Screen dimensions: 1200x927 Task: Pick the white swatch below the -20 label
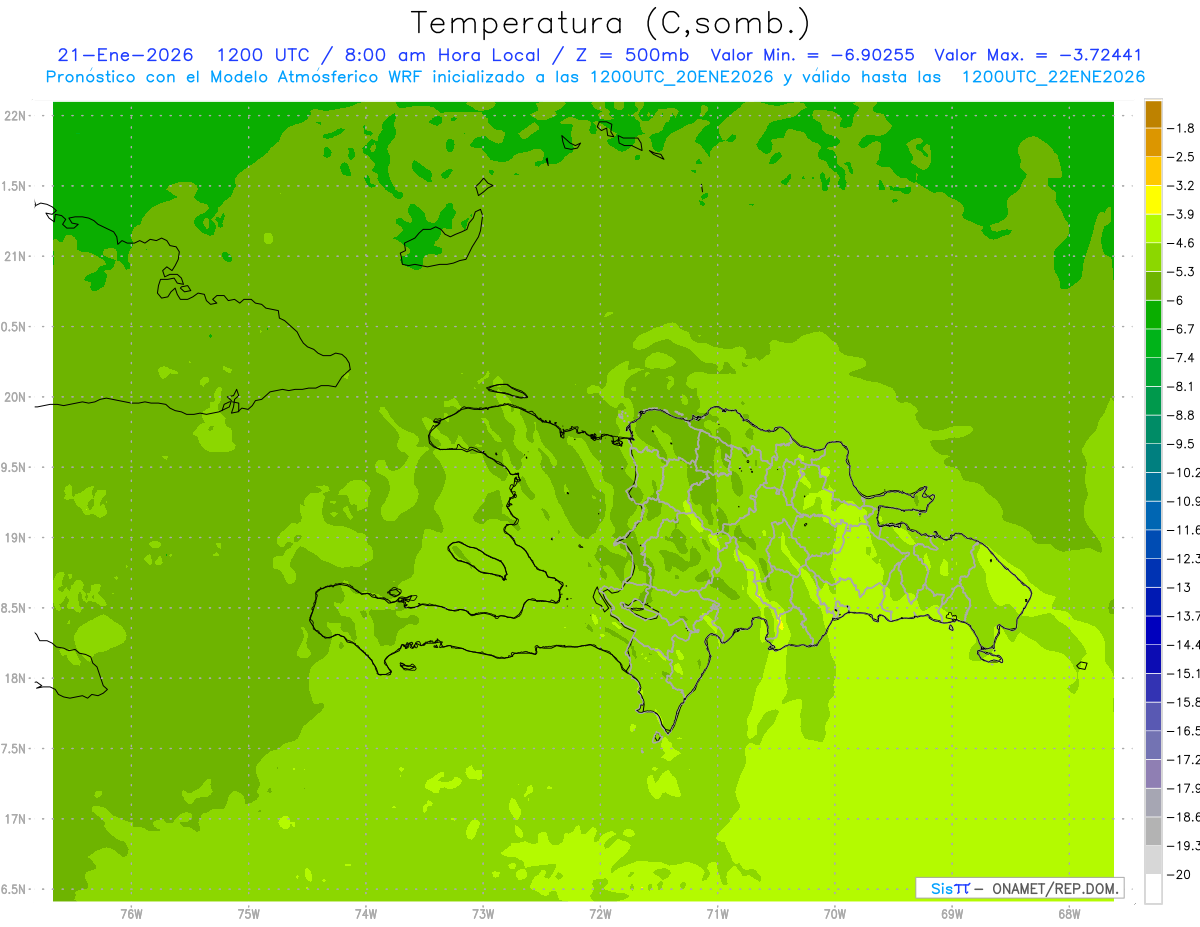1153,888
